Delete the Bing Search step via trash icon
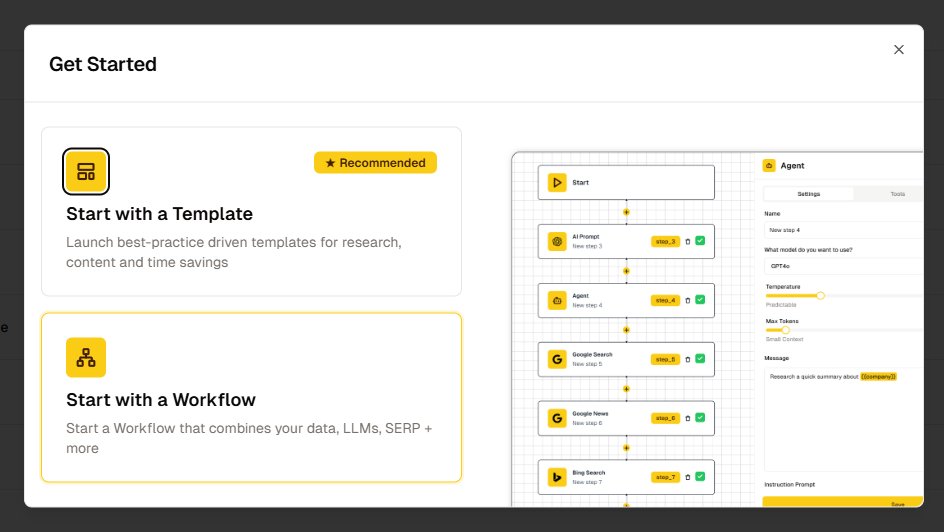The width and height of the screenshot is (944, 532). [688, 477]
